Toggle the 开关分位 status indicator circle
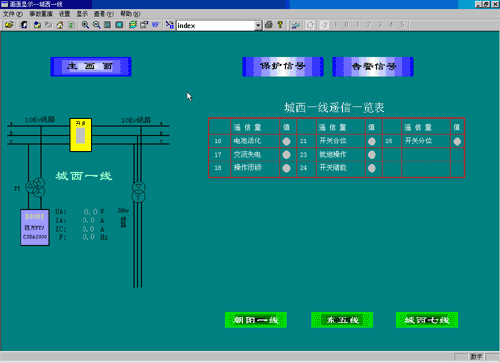 pyautogui.click(x=457, y=141)
